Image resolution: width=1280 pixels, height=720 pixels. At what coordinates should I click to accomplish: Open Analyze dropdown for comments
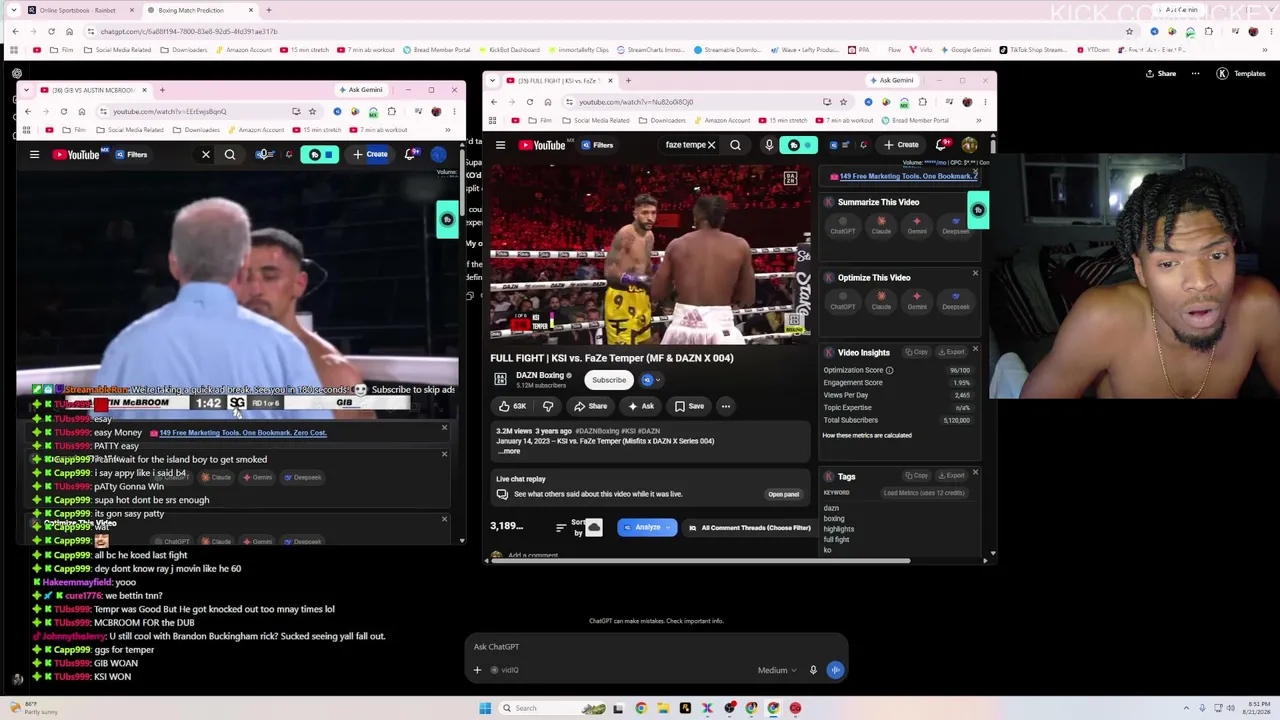tap(646, 527)
